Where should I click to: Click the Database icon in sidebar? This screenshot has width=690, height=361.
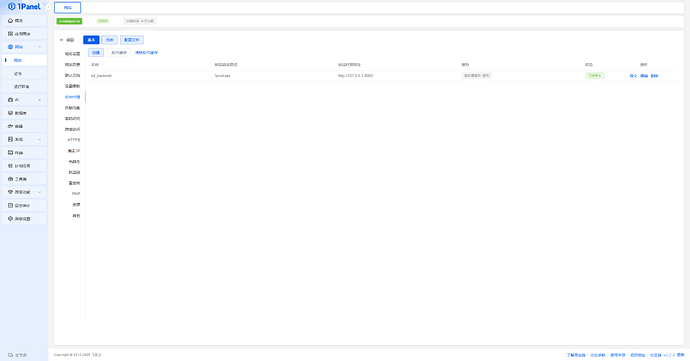[11, 113]
